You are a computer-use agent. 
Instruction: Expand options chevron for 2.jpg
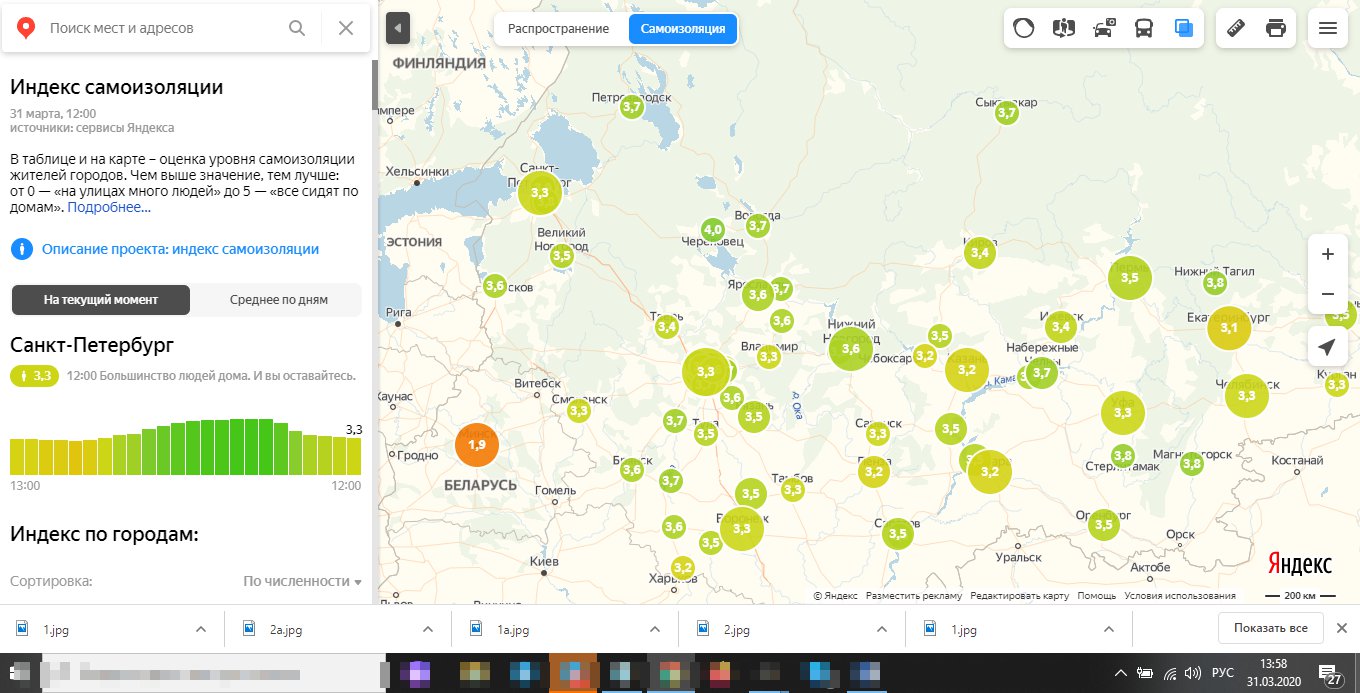tap(882, 630)
